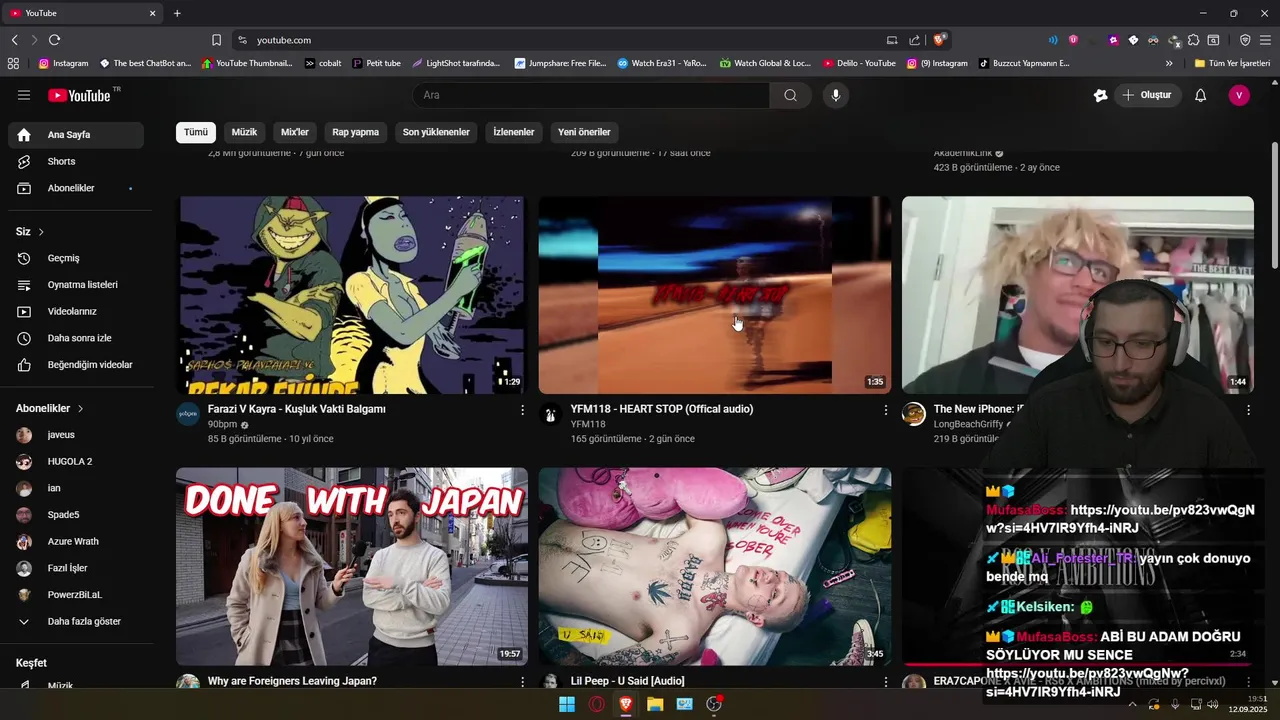The width and height of the screenshot is (1280, 720).
Task: Open options for Why are Foreigners Leaving Japan
Action: [522, 681]
